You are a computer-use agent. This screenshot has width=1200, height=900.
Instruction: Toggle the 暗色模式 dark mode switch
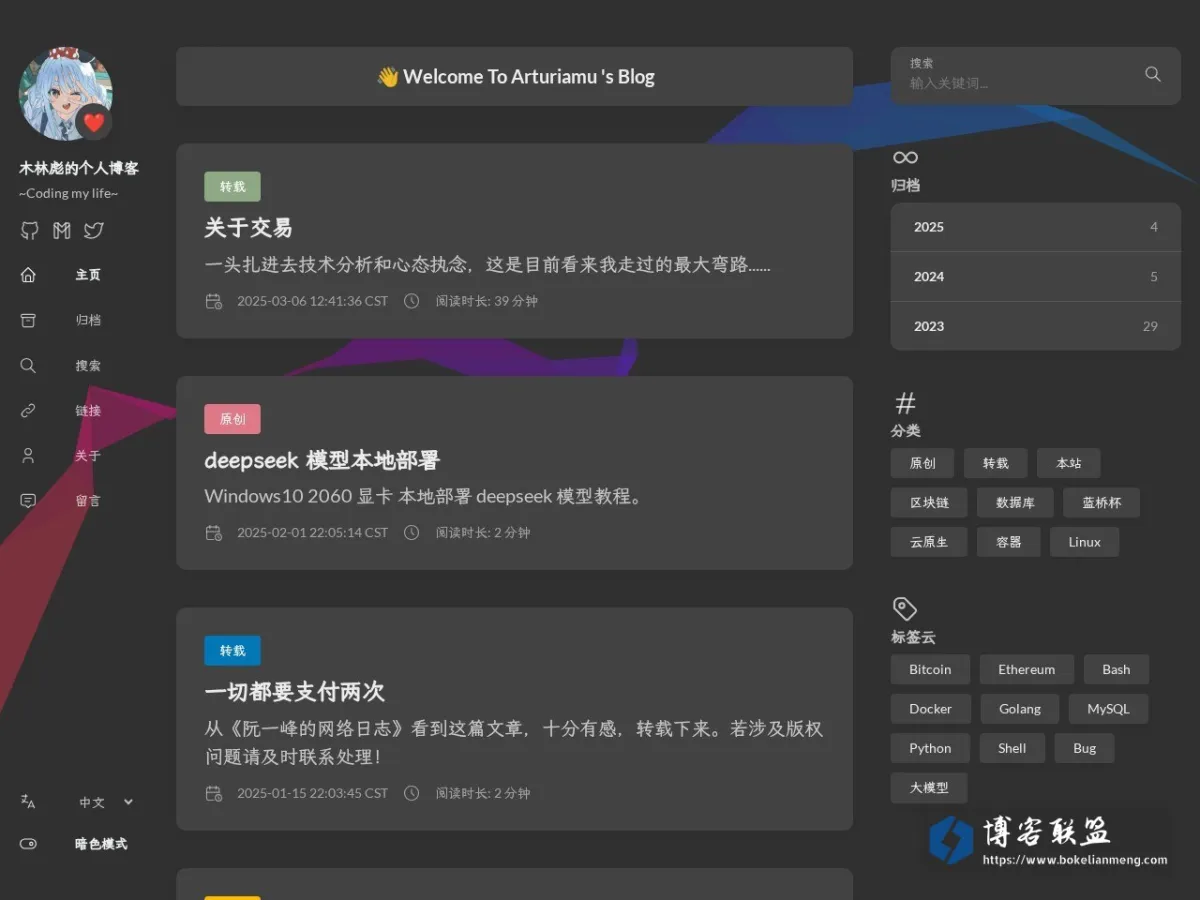pos(28,844)
